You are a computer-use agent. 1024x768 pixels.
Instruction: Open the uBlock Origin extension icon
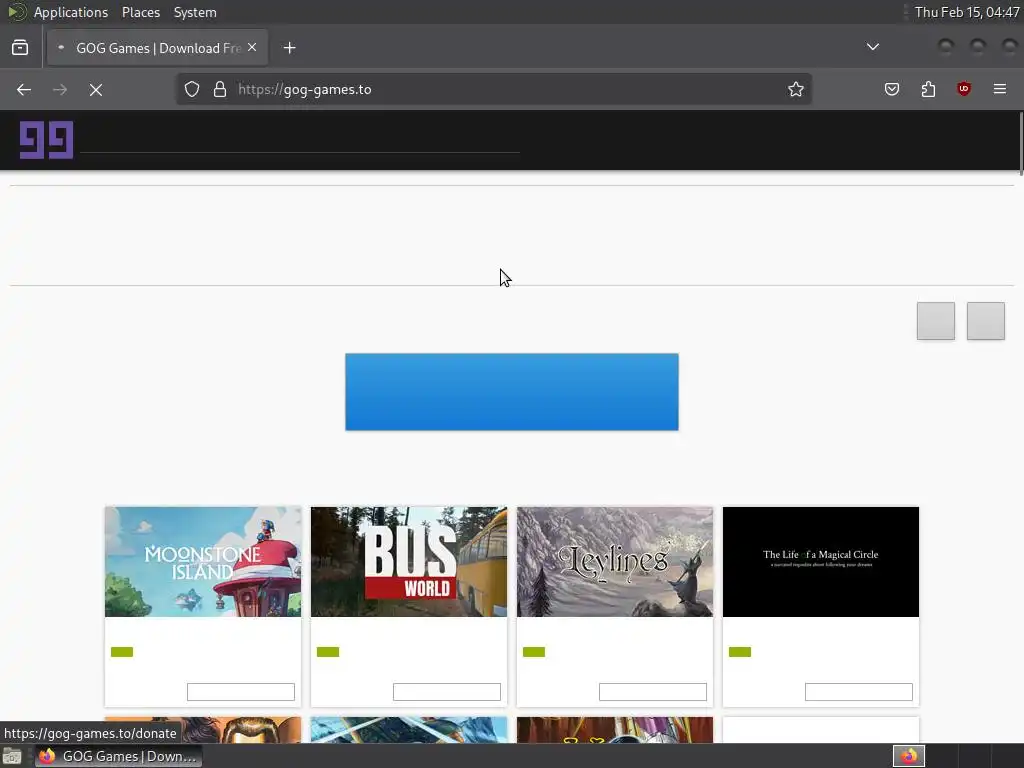tap(963, 89)
